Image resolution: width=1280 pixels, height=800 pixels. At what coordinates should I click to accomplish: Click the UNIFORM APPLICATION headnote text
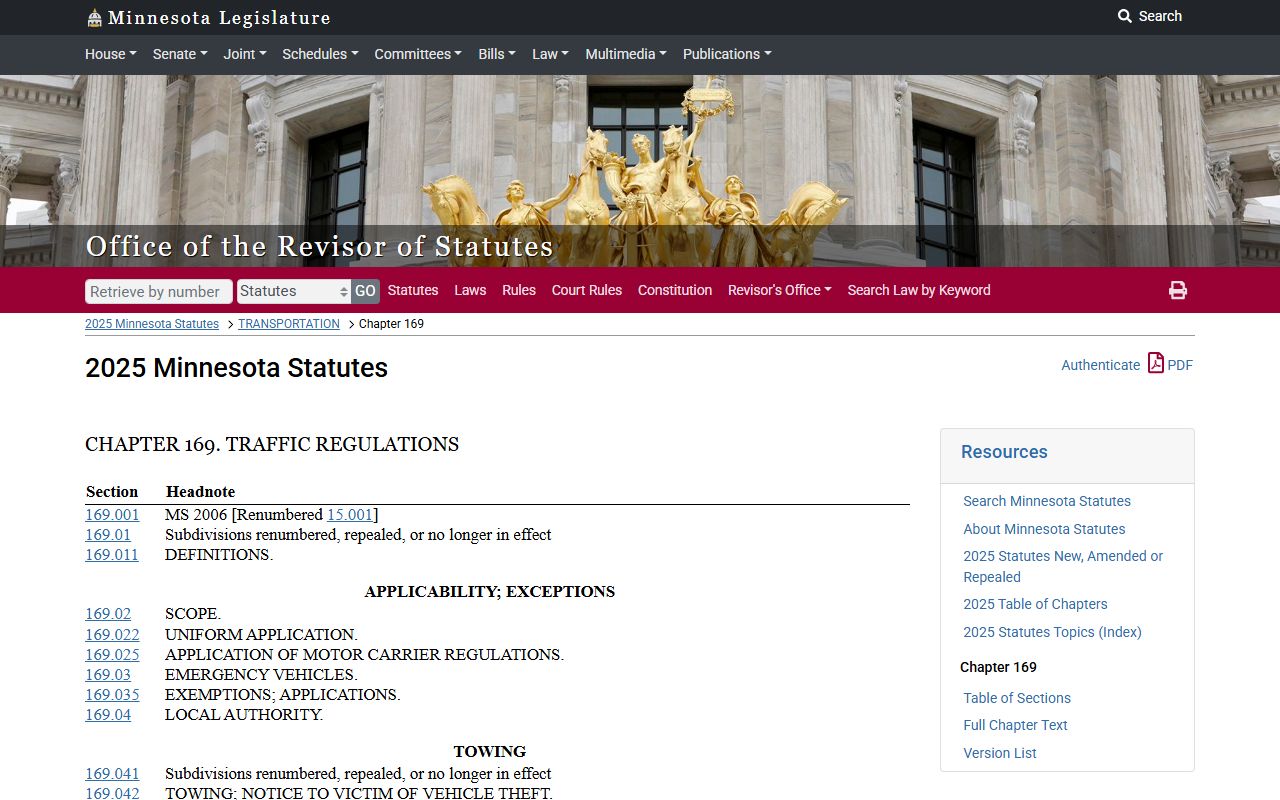[261, 635]
